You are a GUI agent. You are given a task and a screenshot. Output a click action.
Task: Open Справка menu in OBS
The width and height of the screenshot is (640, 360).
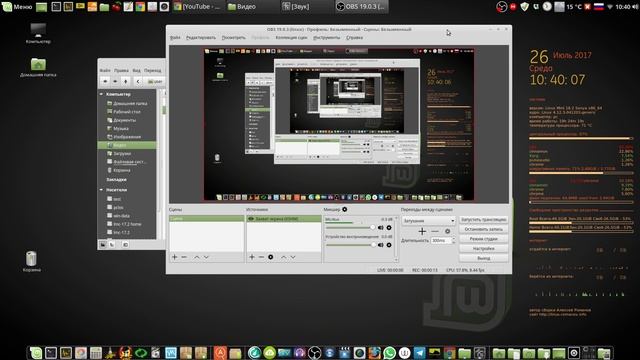(x=354, y=38)
